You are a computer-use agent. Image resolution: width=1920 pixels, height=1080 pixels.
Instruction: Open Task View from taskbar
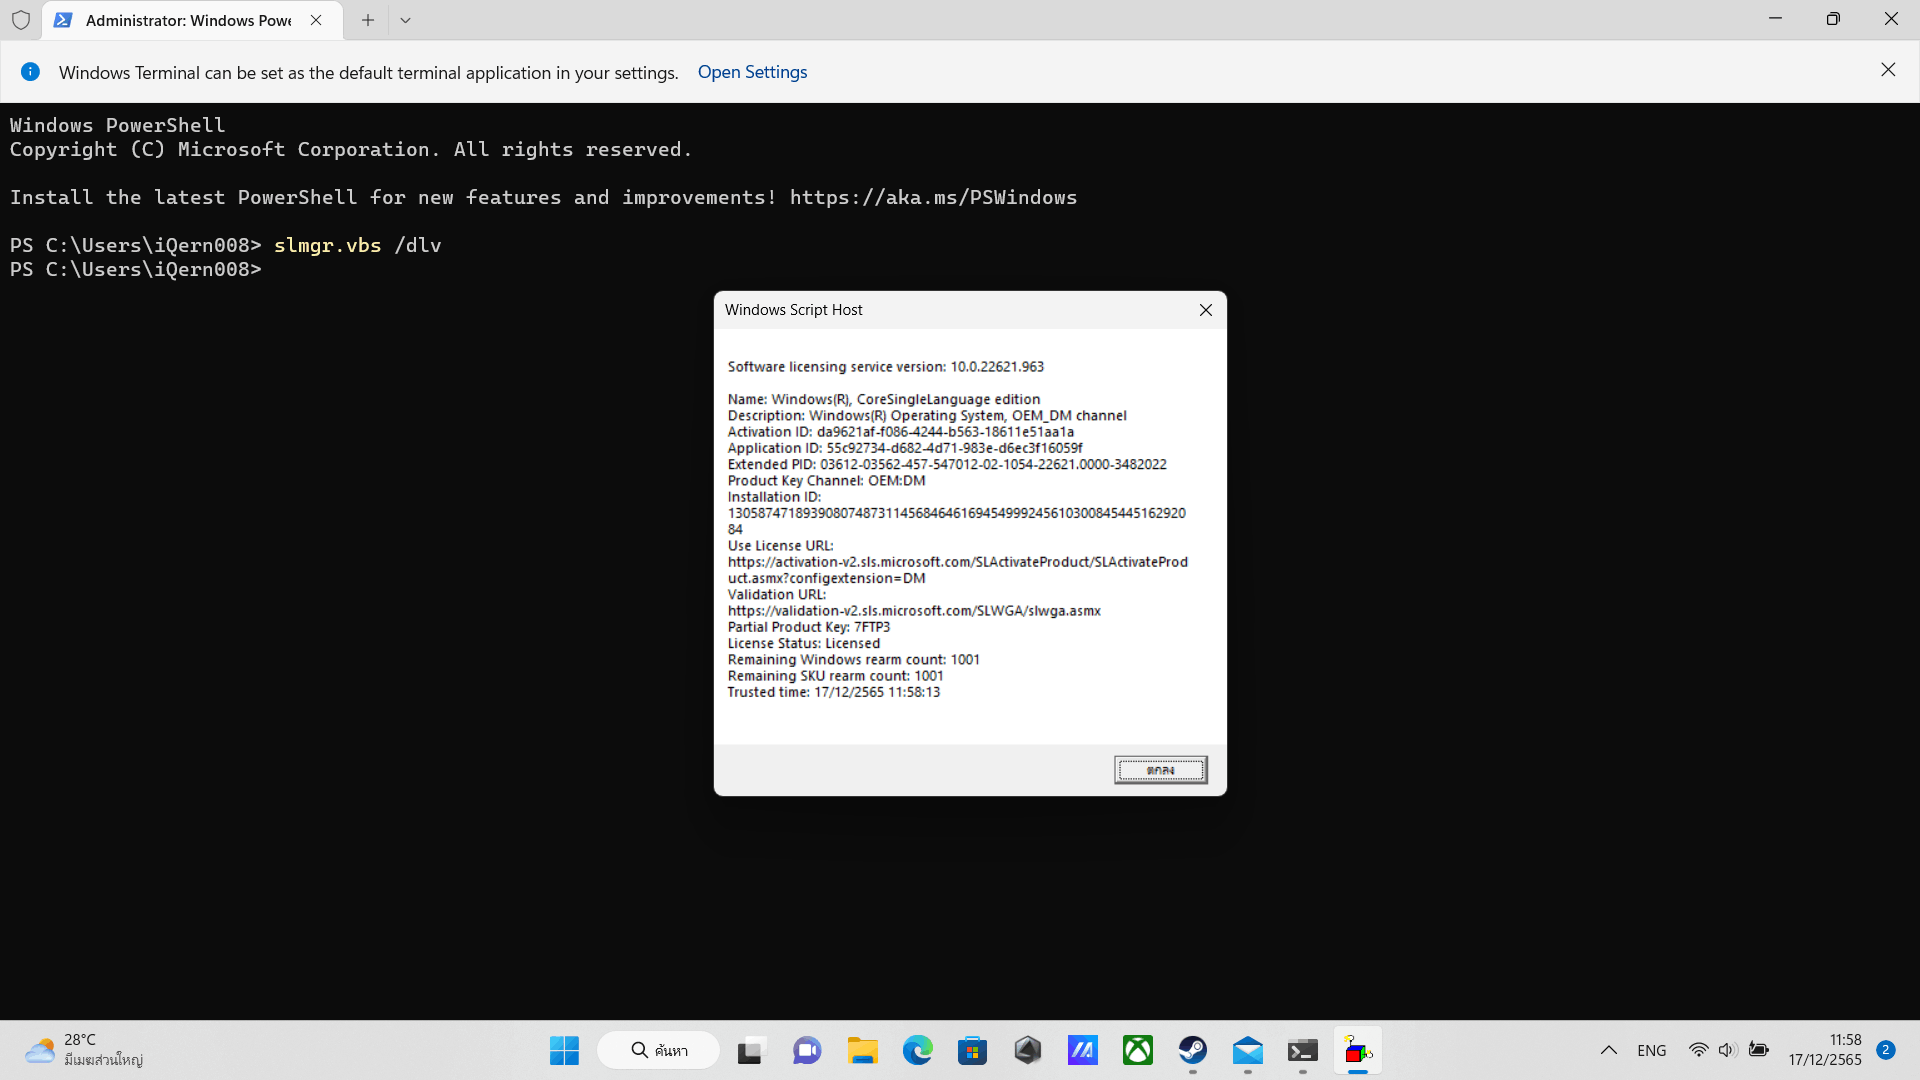[750, 1050]
